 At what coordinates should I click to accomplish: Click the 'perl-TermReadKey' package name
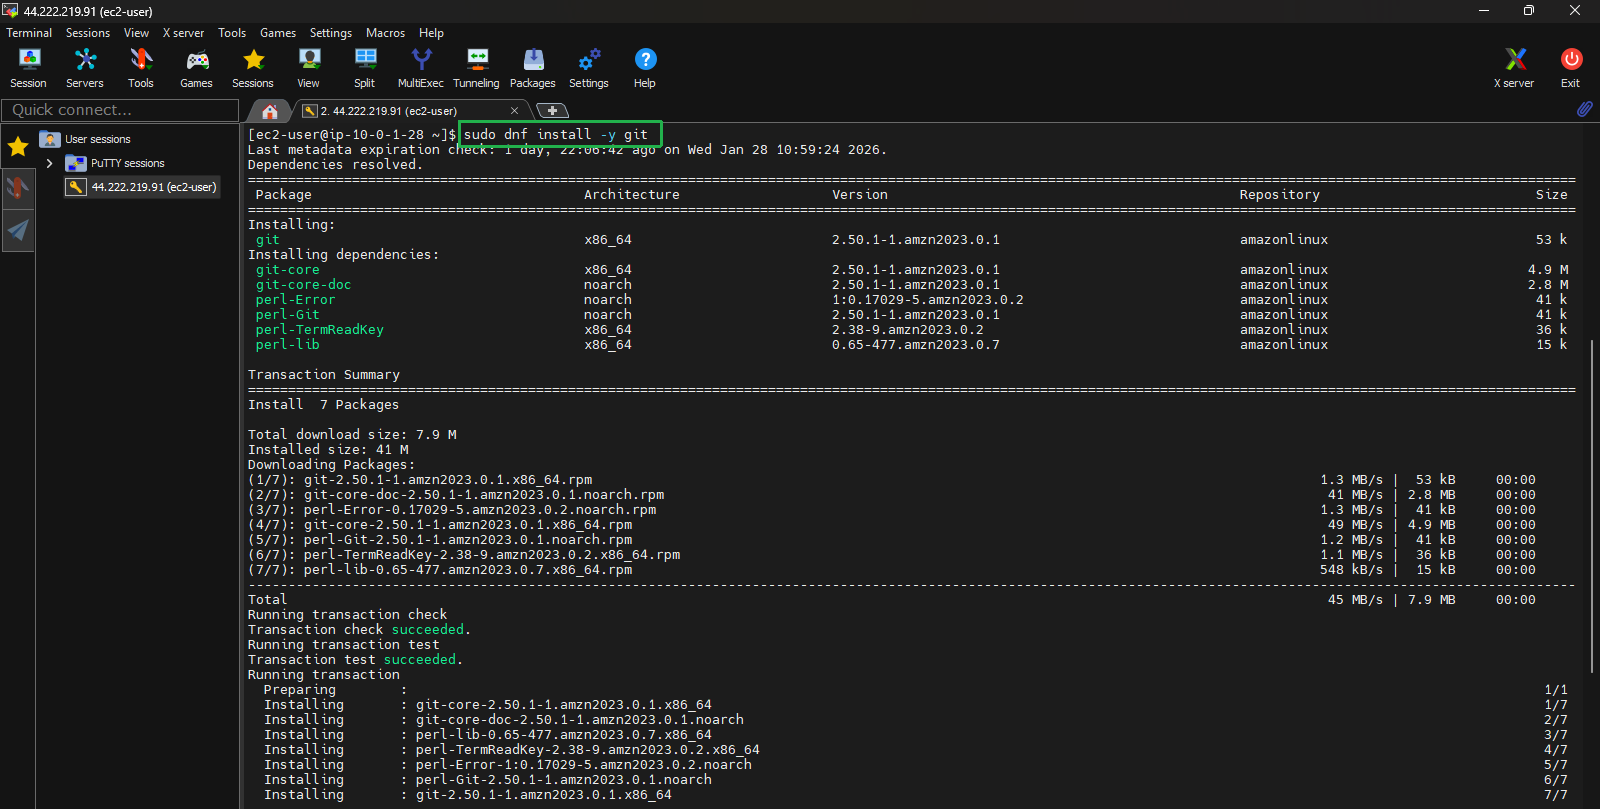click(x=320, y=330)
